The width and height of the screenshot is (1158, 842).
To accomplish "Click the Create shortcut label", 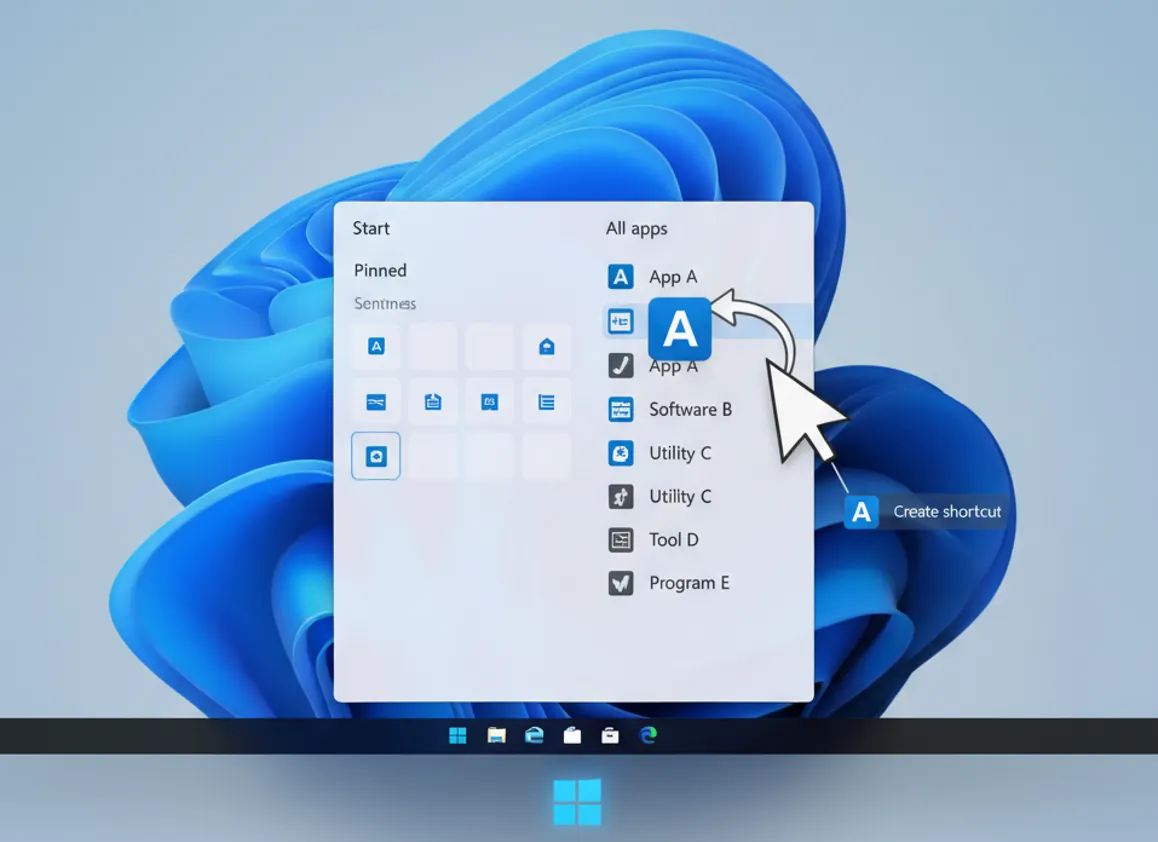I will (x=946, y=511).
